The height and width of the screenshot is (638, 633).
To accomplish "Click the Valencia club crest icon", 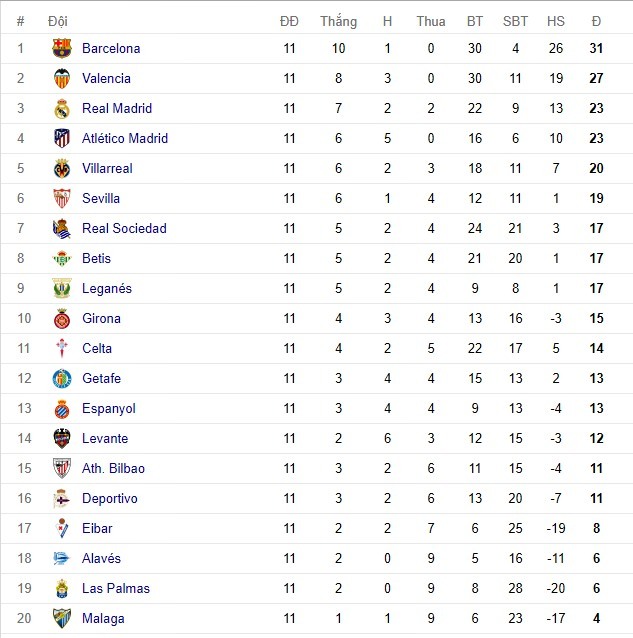I will [62, 78].
